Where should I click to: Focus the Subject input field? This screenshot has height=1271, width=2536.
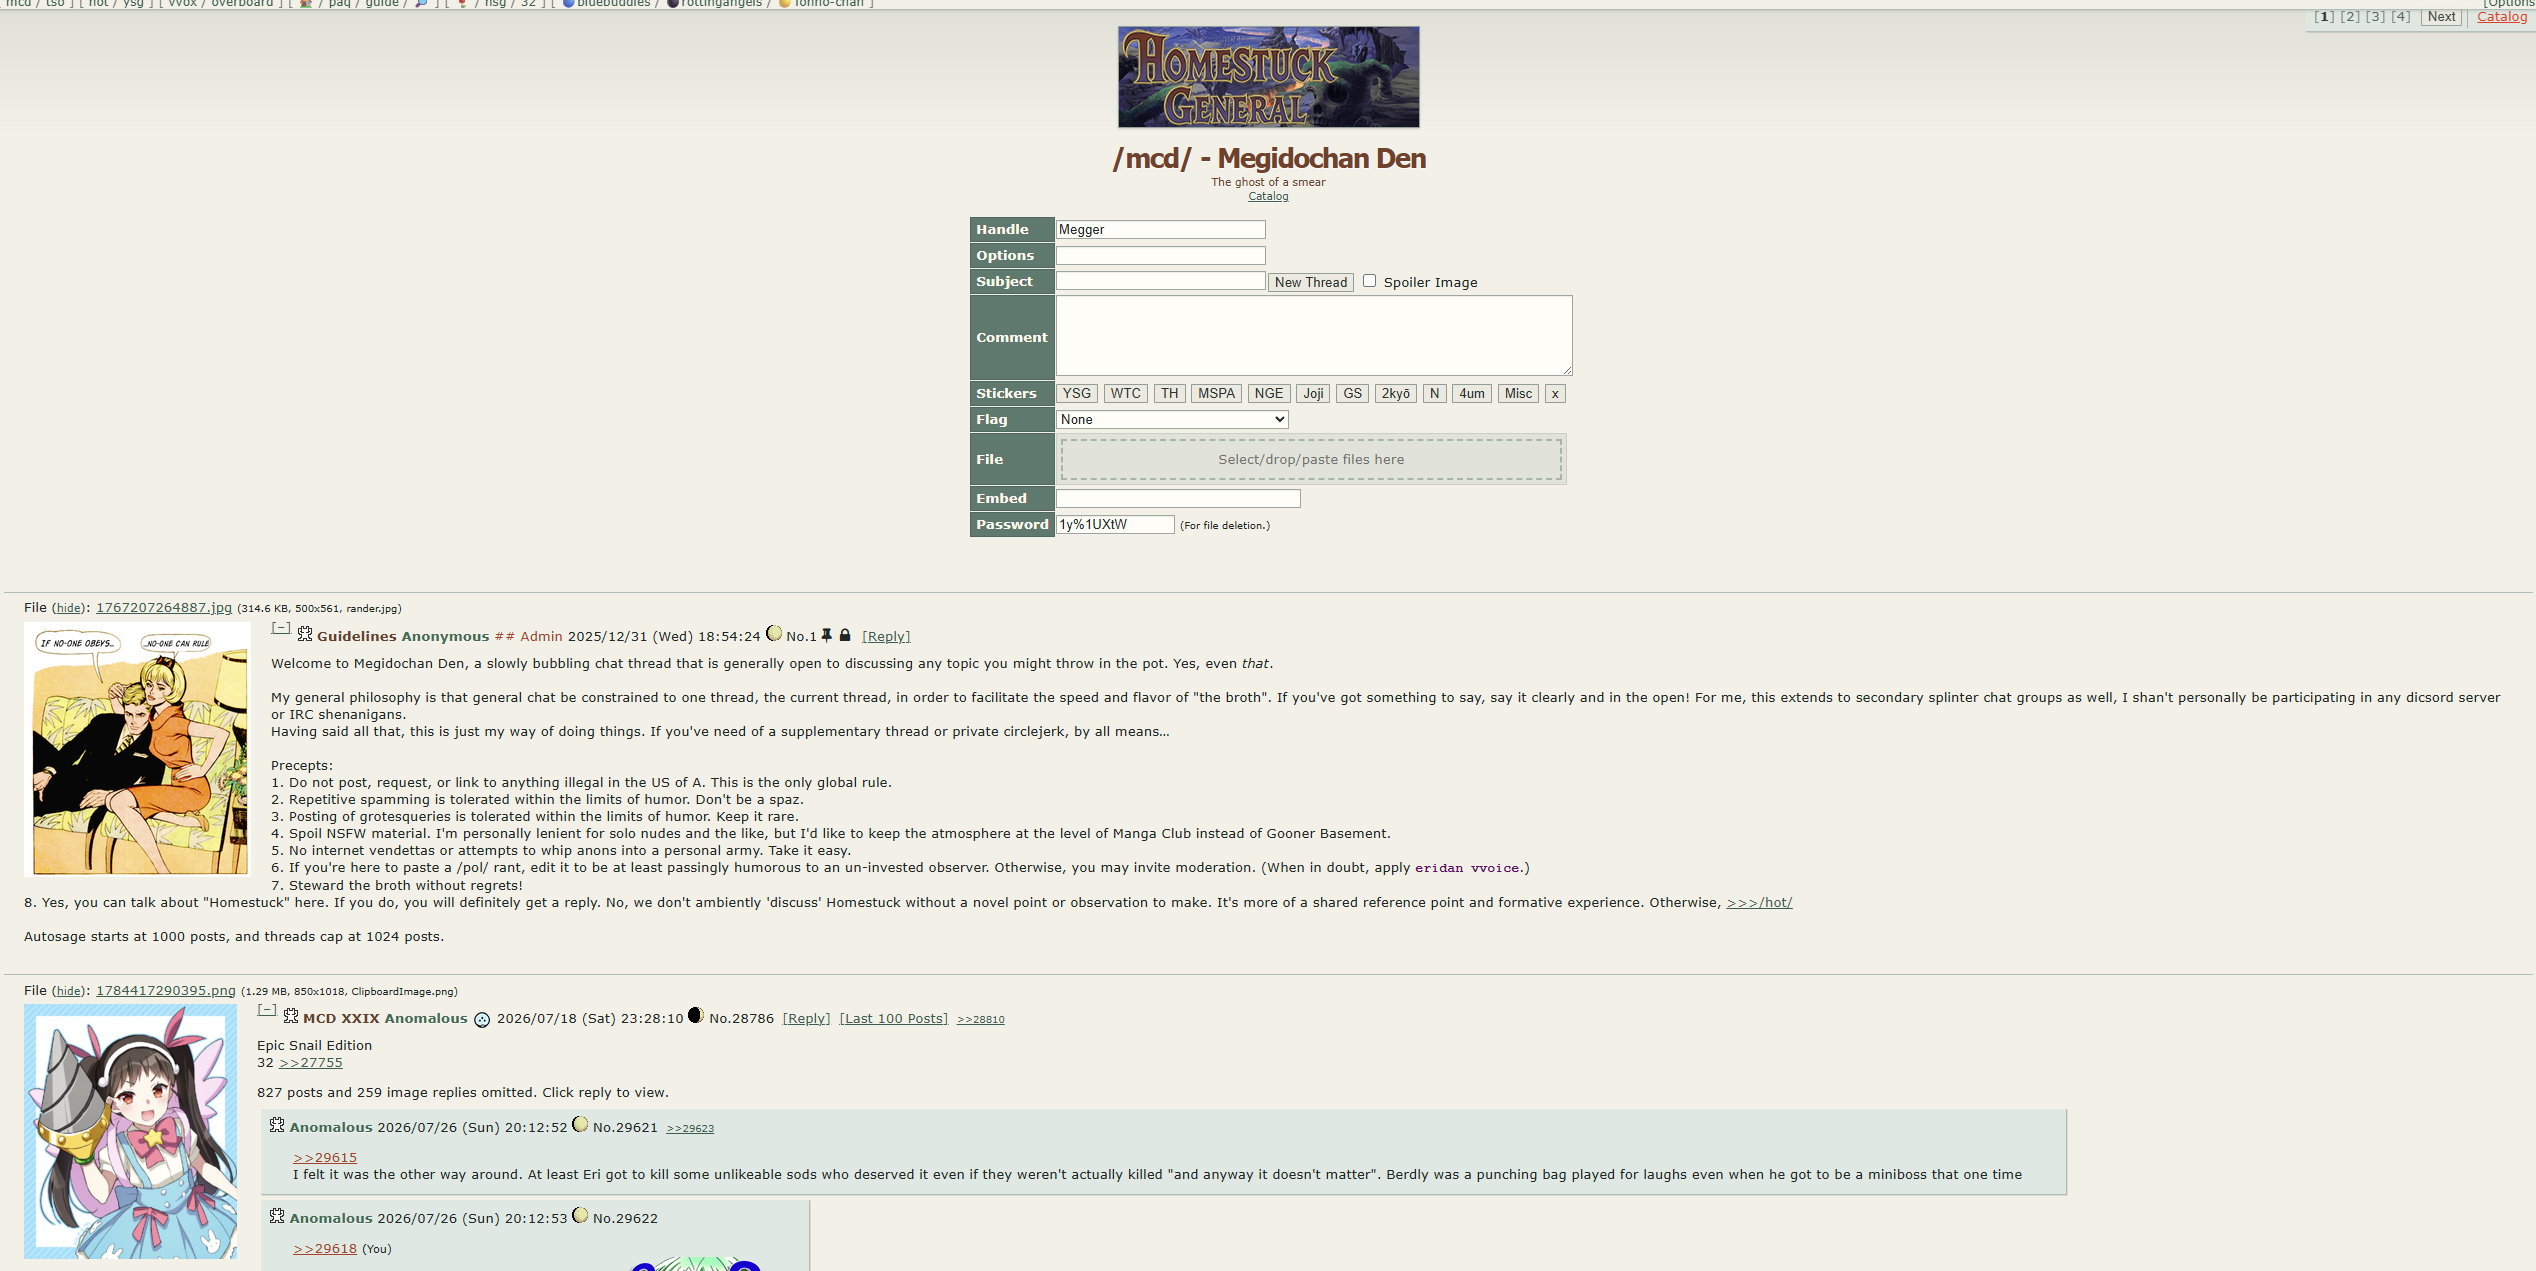[1161, 281]
